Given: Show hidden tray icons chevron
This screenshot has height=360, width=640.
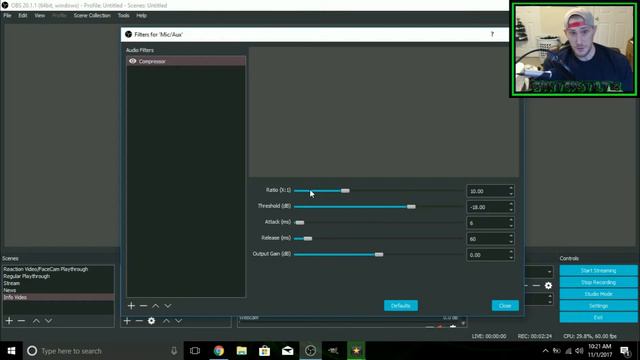Looking at the screenshot, I should tap(545, 351).
